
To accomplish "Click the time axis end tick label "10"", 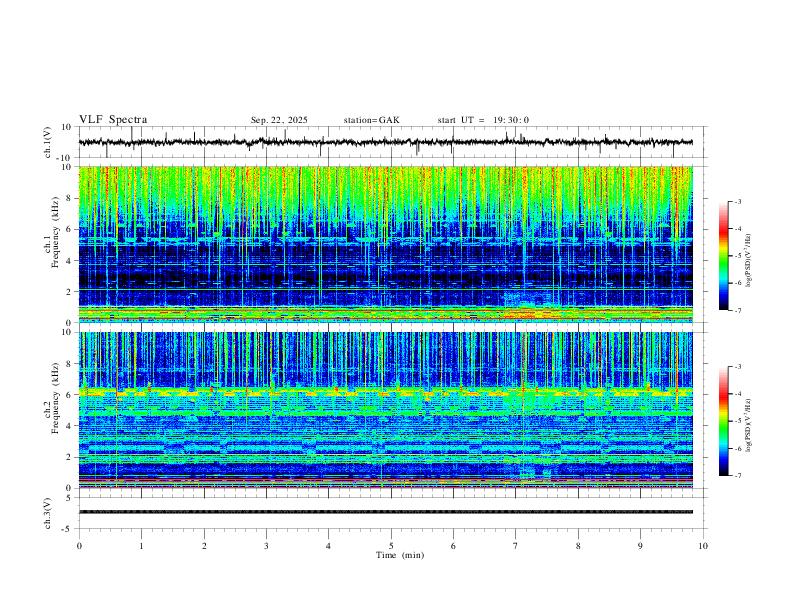I will tap(703, 546).
